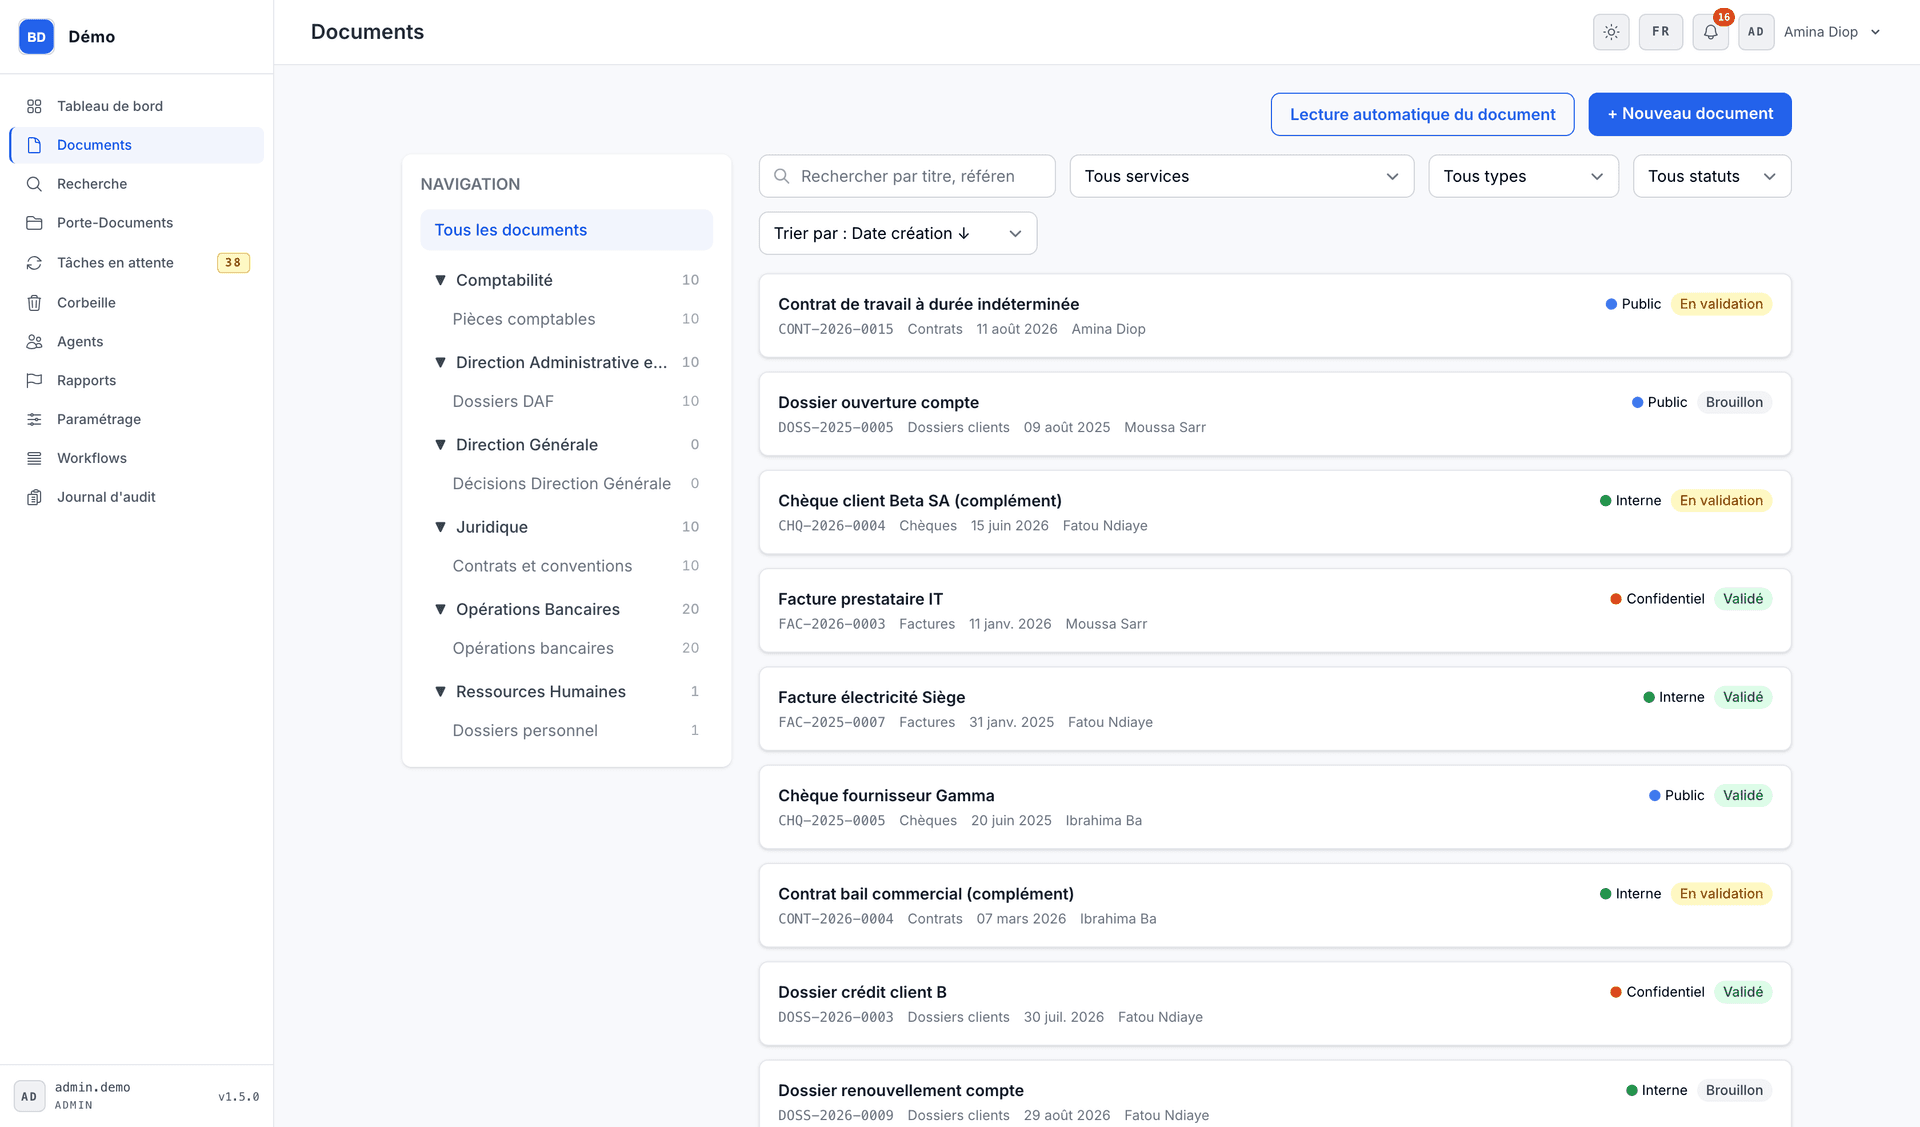The height and width of the screenshot is (1127, 1920).
Task: Open the Dossier ouverture compte document
Action: [x=1275, y=414]
